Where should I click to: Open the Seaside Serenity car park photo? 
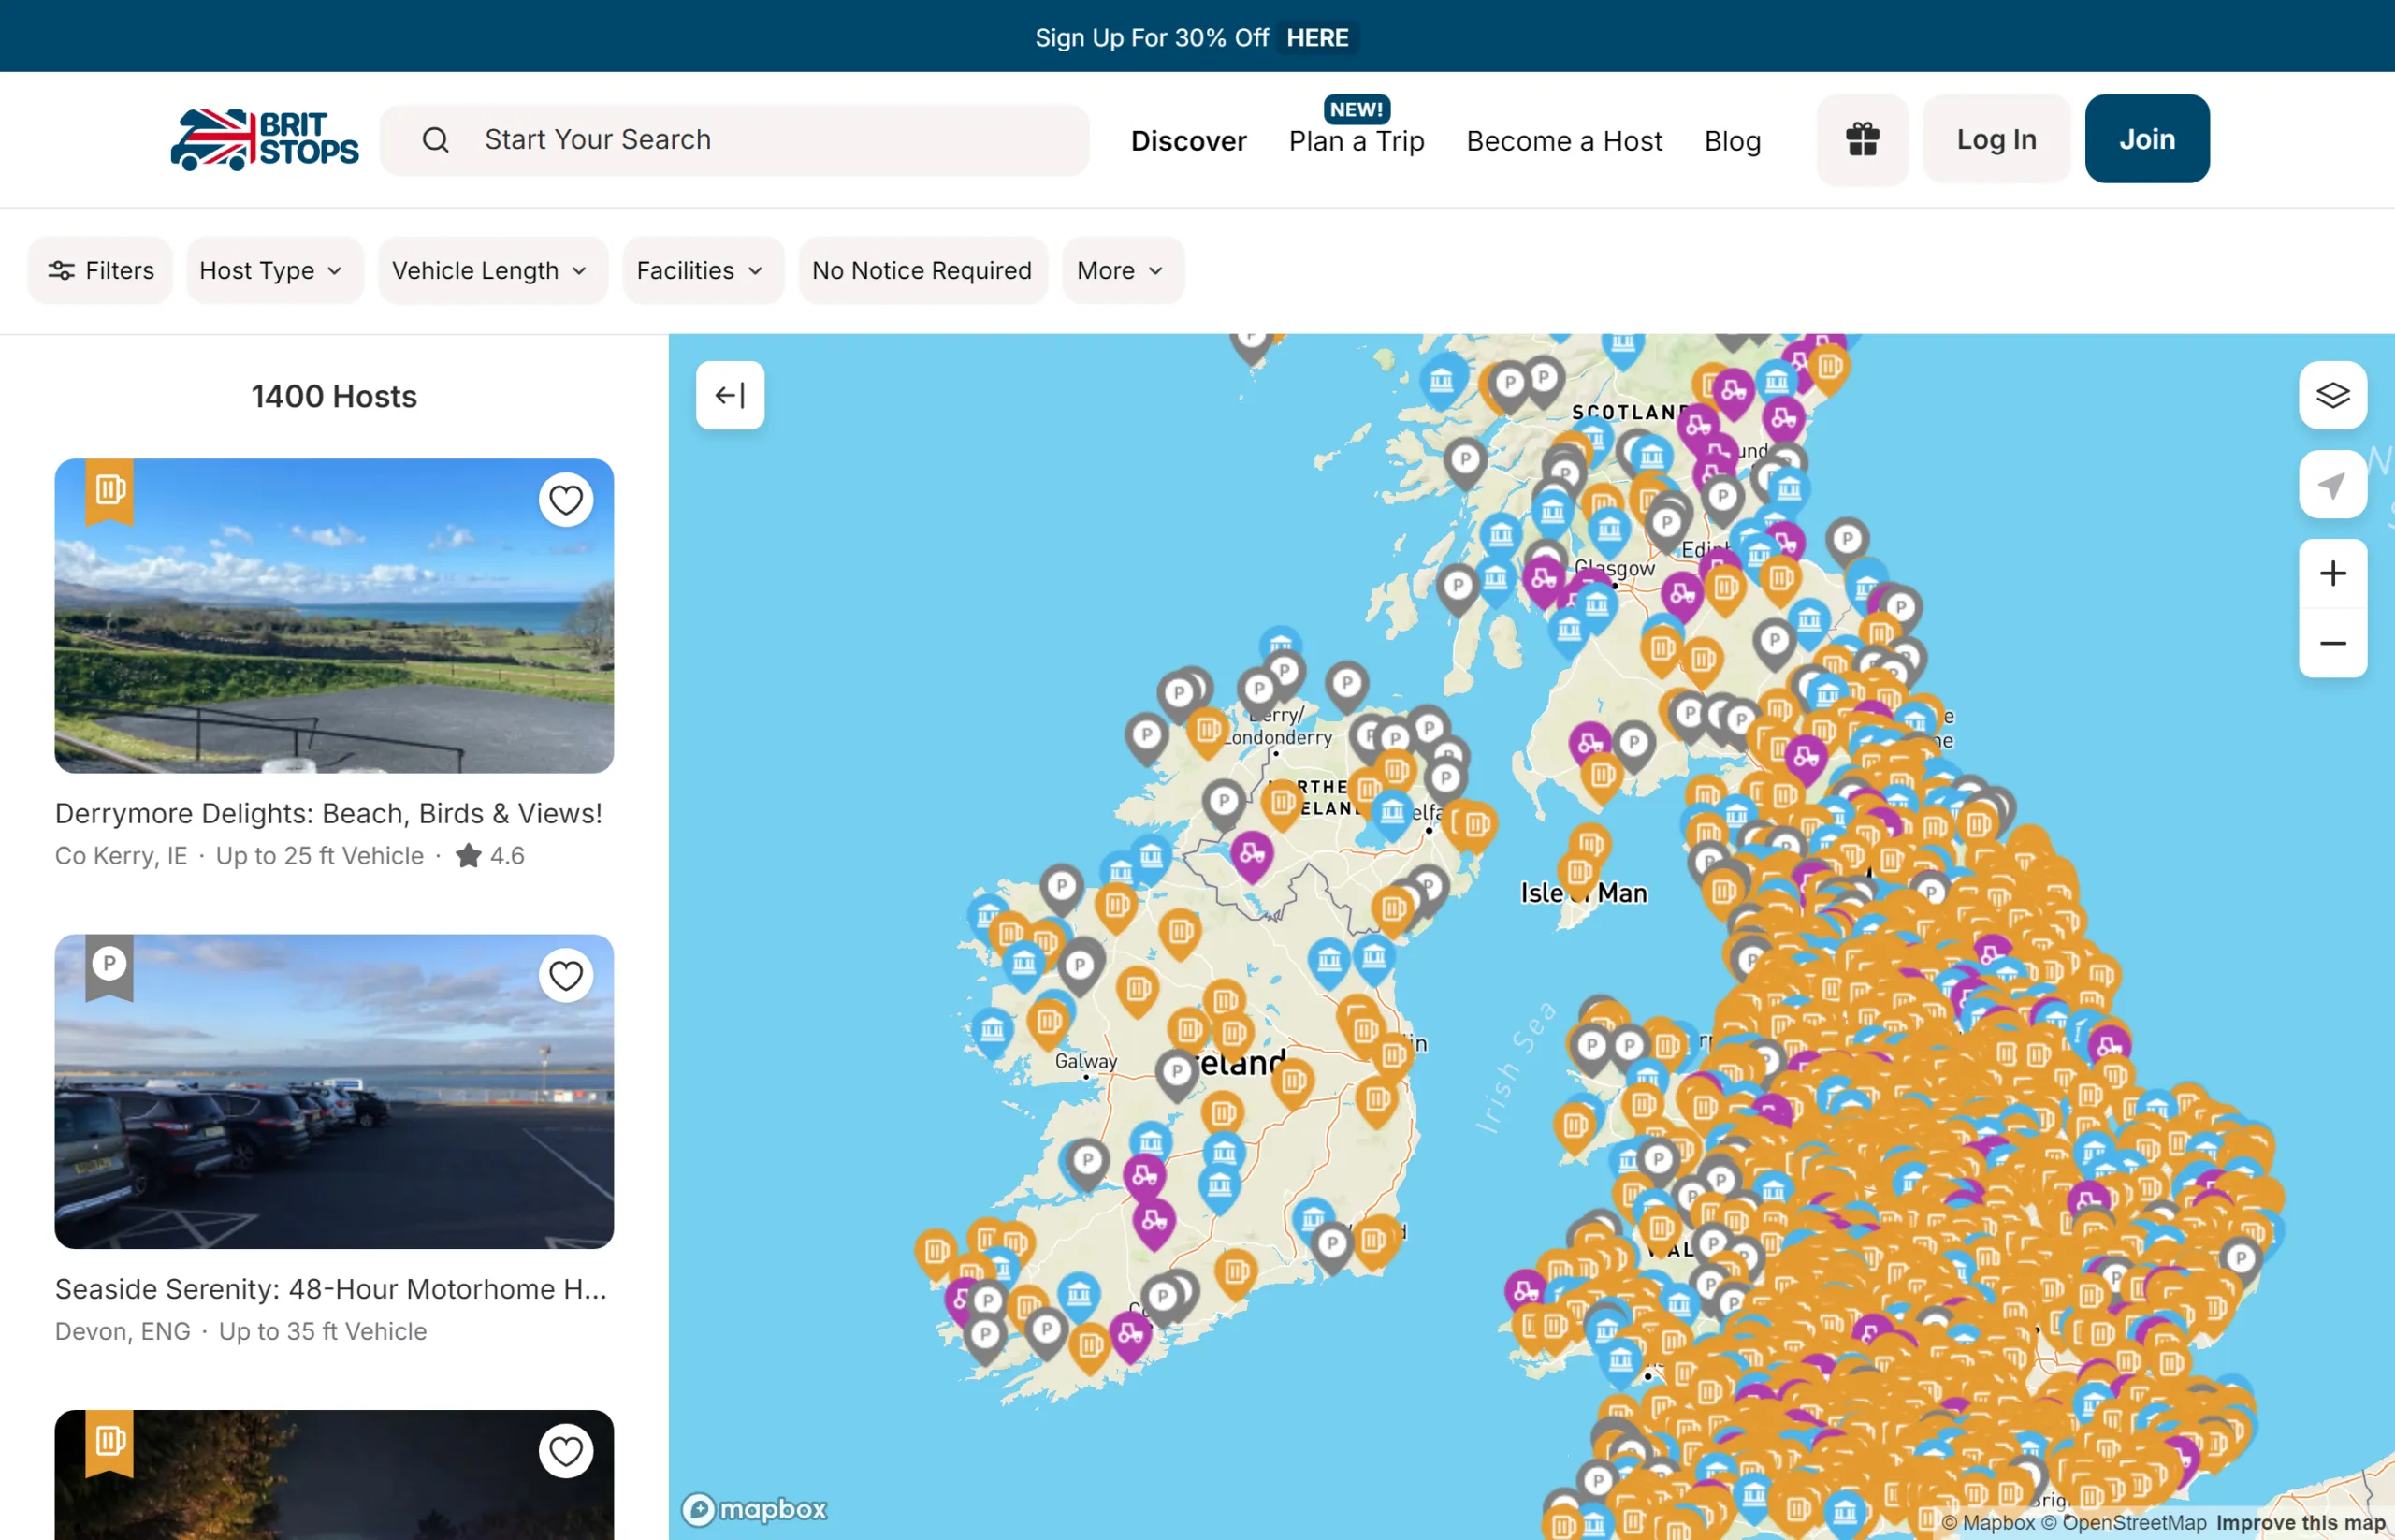click(334, 1091)
